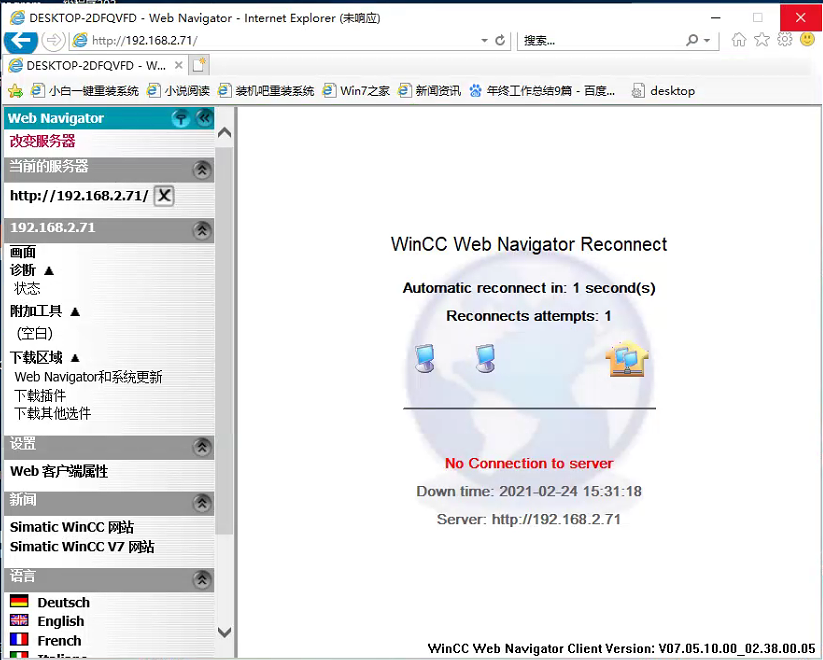The height and width of the screenshot is (660, 823).
Task: Open the IE Tools gear icon
Action: 785,40
